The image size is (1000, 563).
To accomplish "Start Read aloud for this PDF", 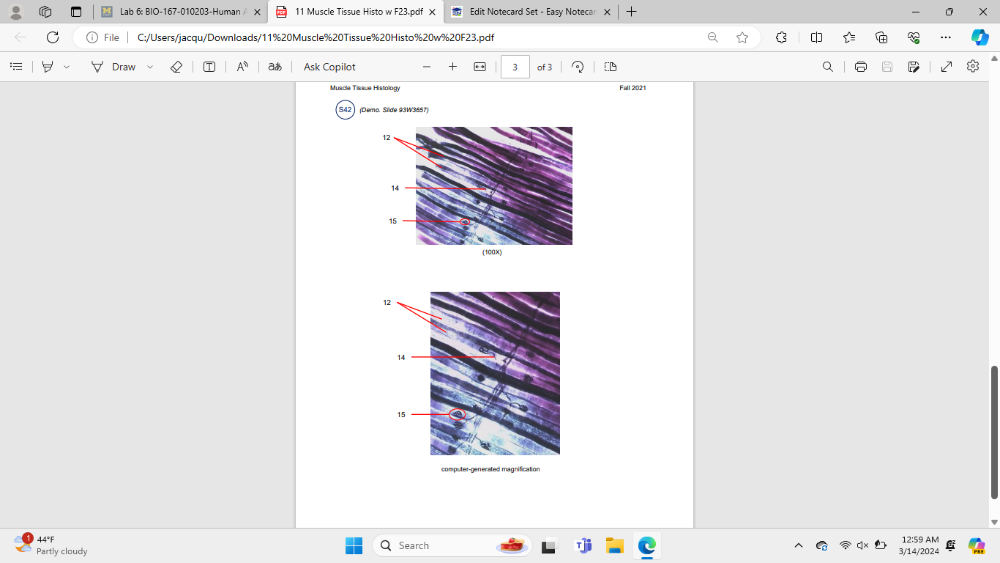I will (x=242, y=67).
